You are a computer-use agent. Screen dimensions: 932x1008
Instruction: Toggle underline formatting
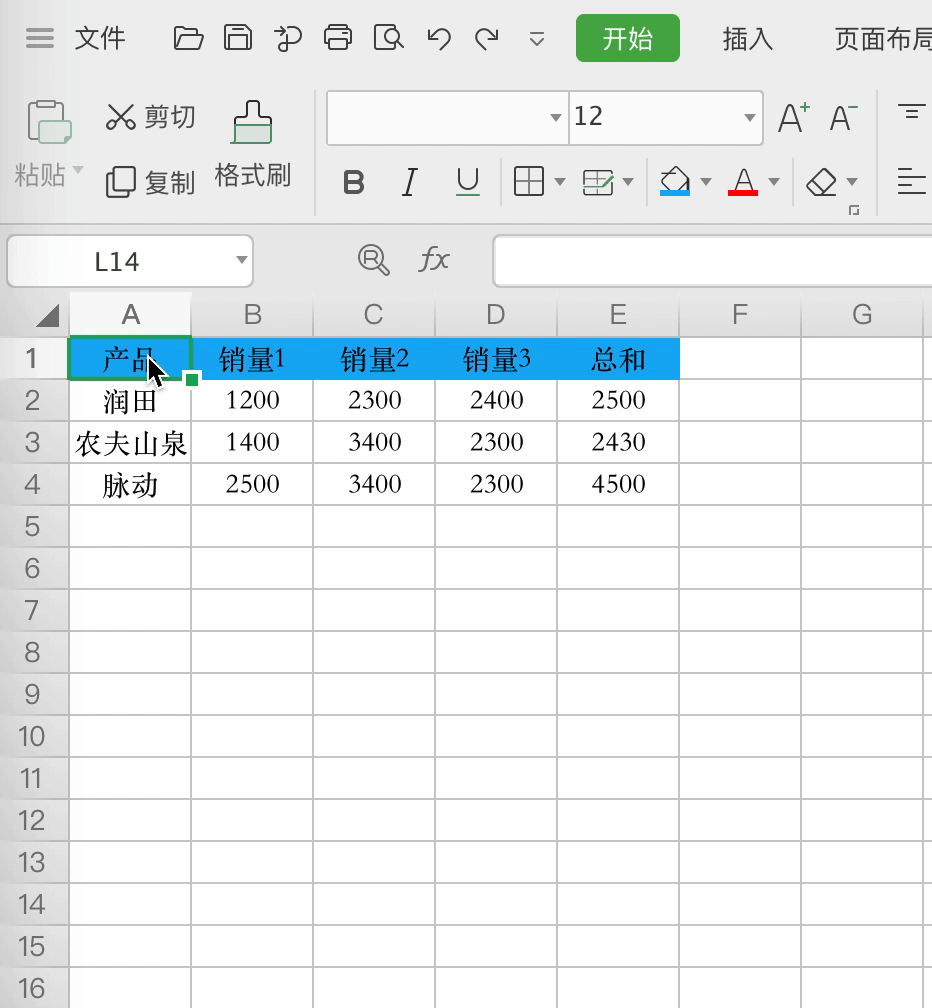468,182
